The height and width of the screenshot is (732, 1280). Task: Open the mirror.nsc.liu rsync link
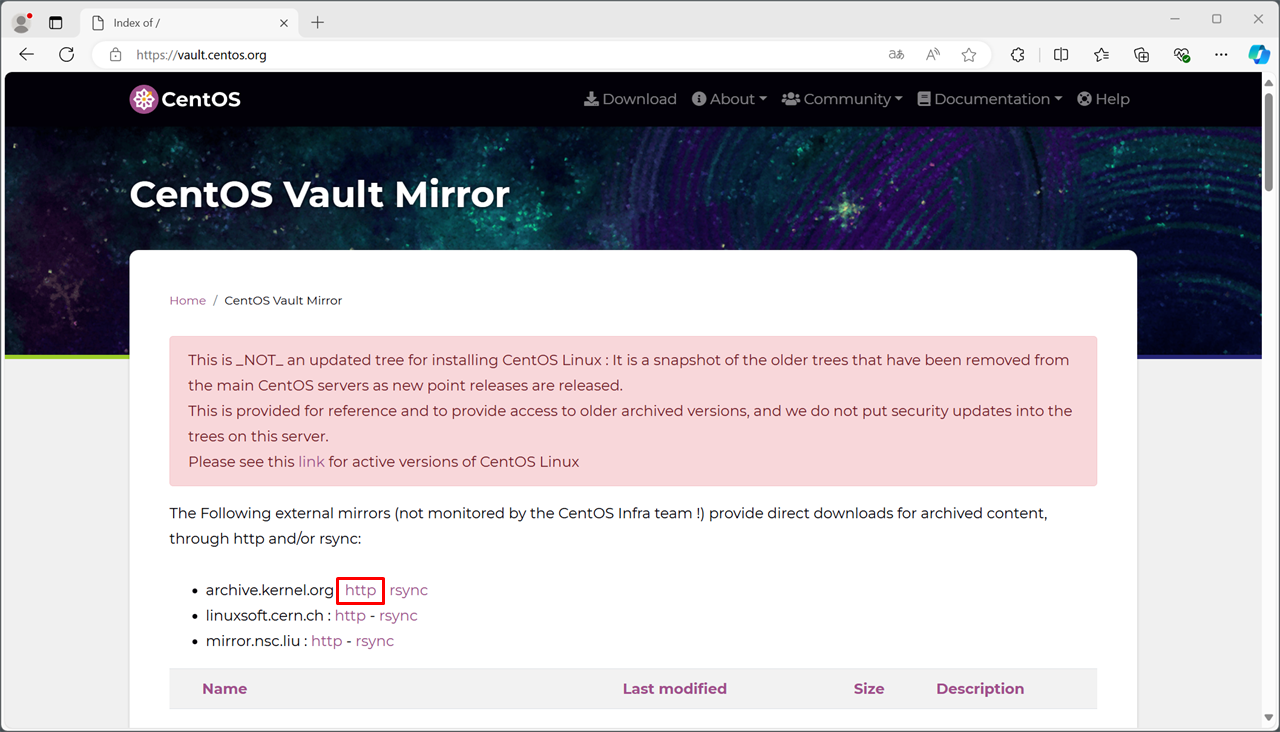[x=374, y=641]
